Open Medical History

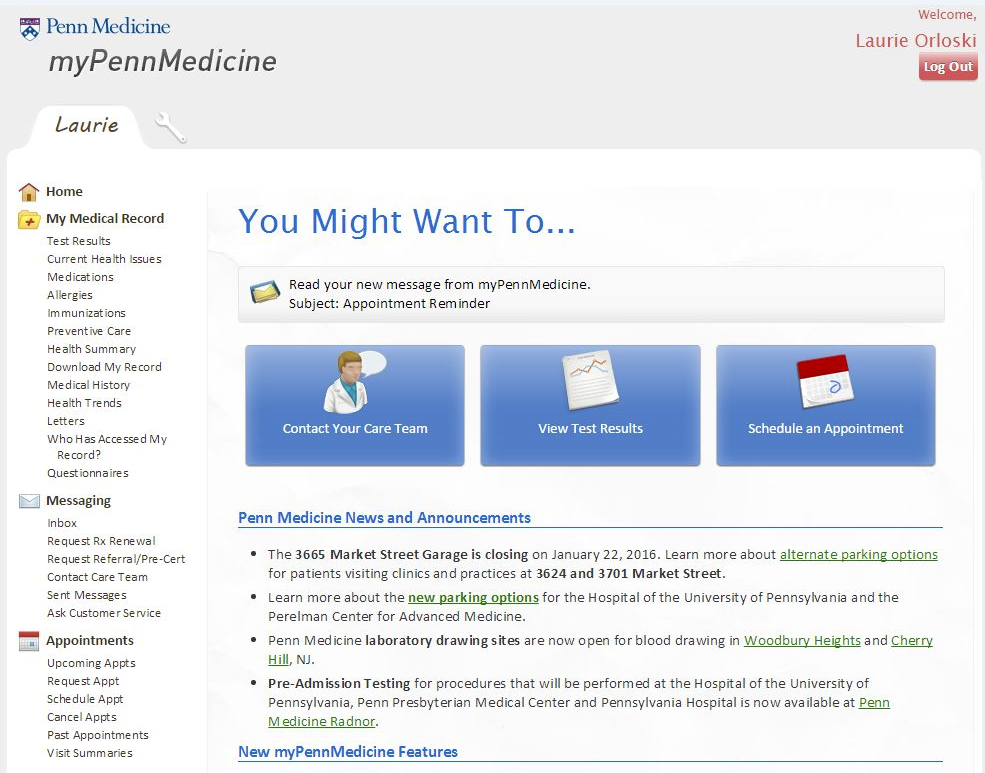pyautogui.click(x=89, y=385)
